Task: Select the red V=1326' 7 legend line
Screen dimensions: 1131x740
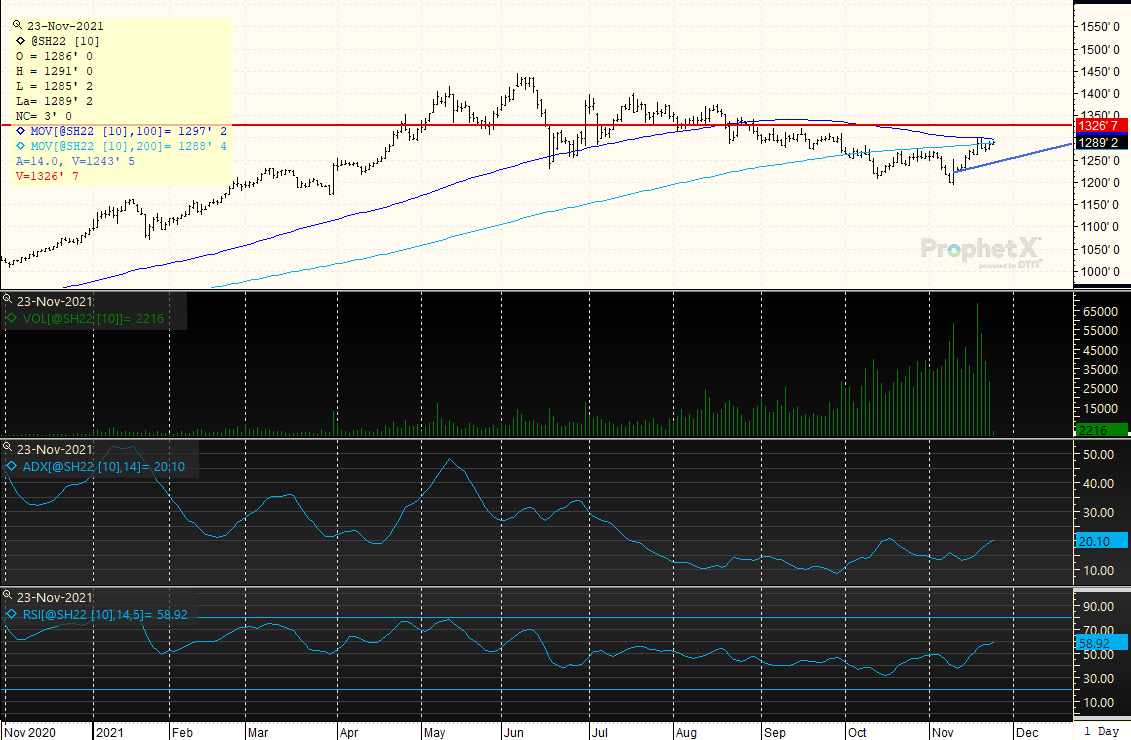Action: [49, 176]
